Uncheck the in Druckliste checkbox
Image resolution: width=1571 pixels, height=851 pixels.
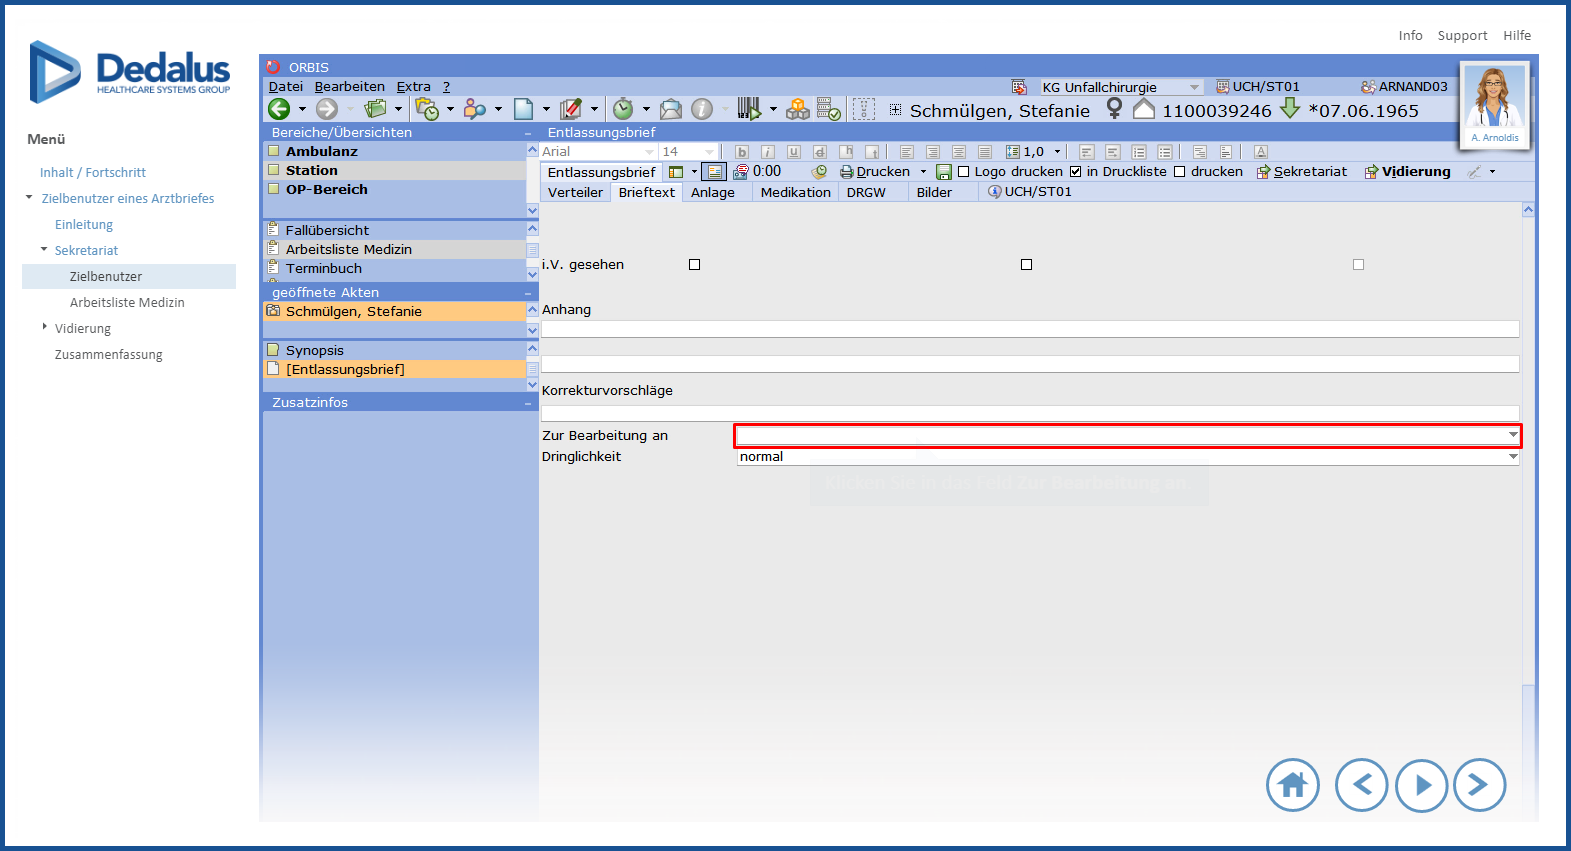[x=1076, y=172]
